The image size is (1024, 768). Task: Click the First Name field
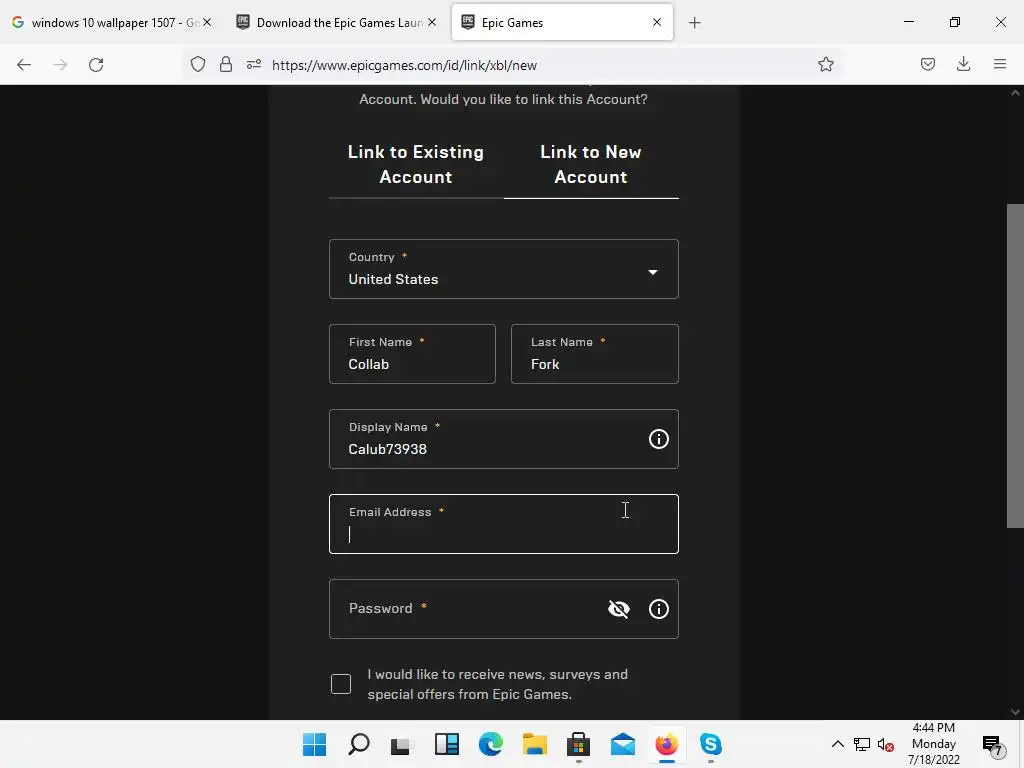(412, 354)
